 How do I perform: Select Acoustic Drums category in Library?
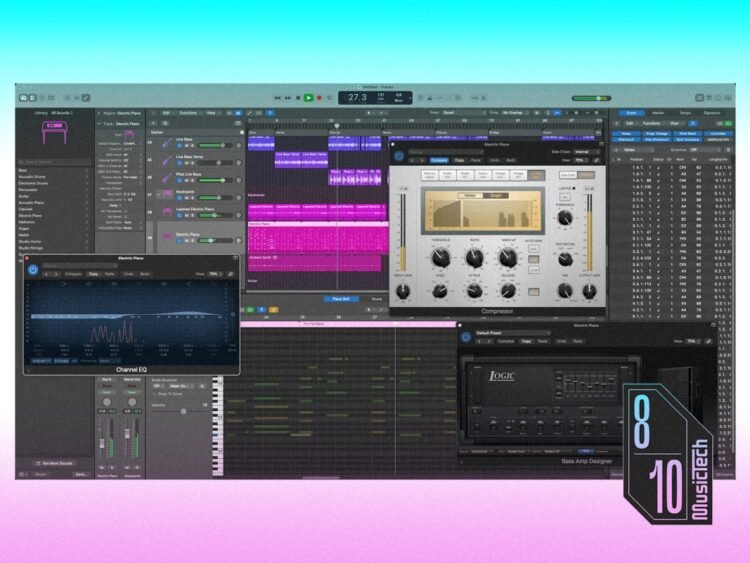coord(54,177)
